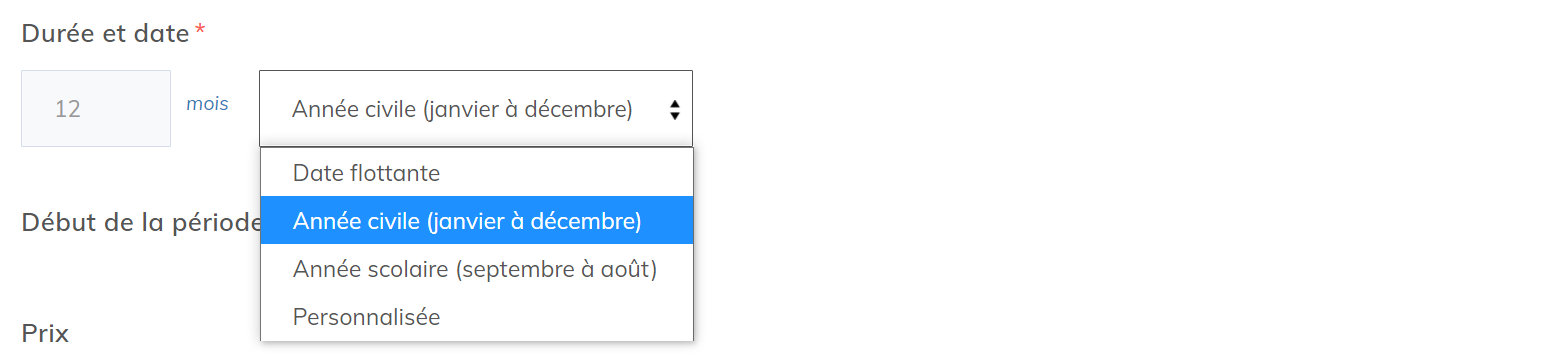Choose the school-year entry ending in 'août'
Image resolution: width=1552 pixels, height=360 pixels.
pos(477,269)
